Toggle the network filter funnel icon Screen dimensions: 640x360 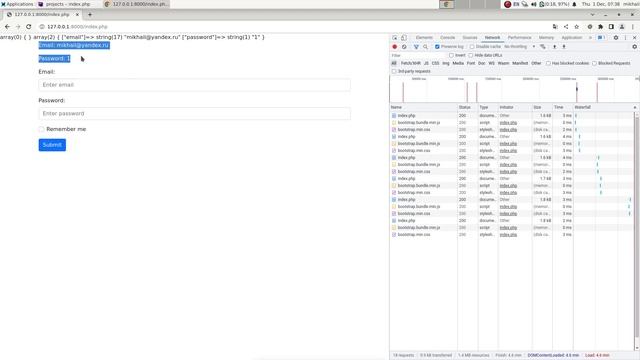coord(416,47)
